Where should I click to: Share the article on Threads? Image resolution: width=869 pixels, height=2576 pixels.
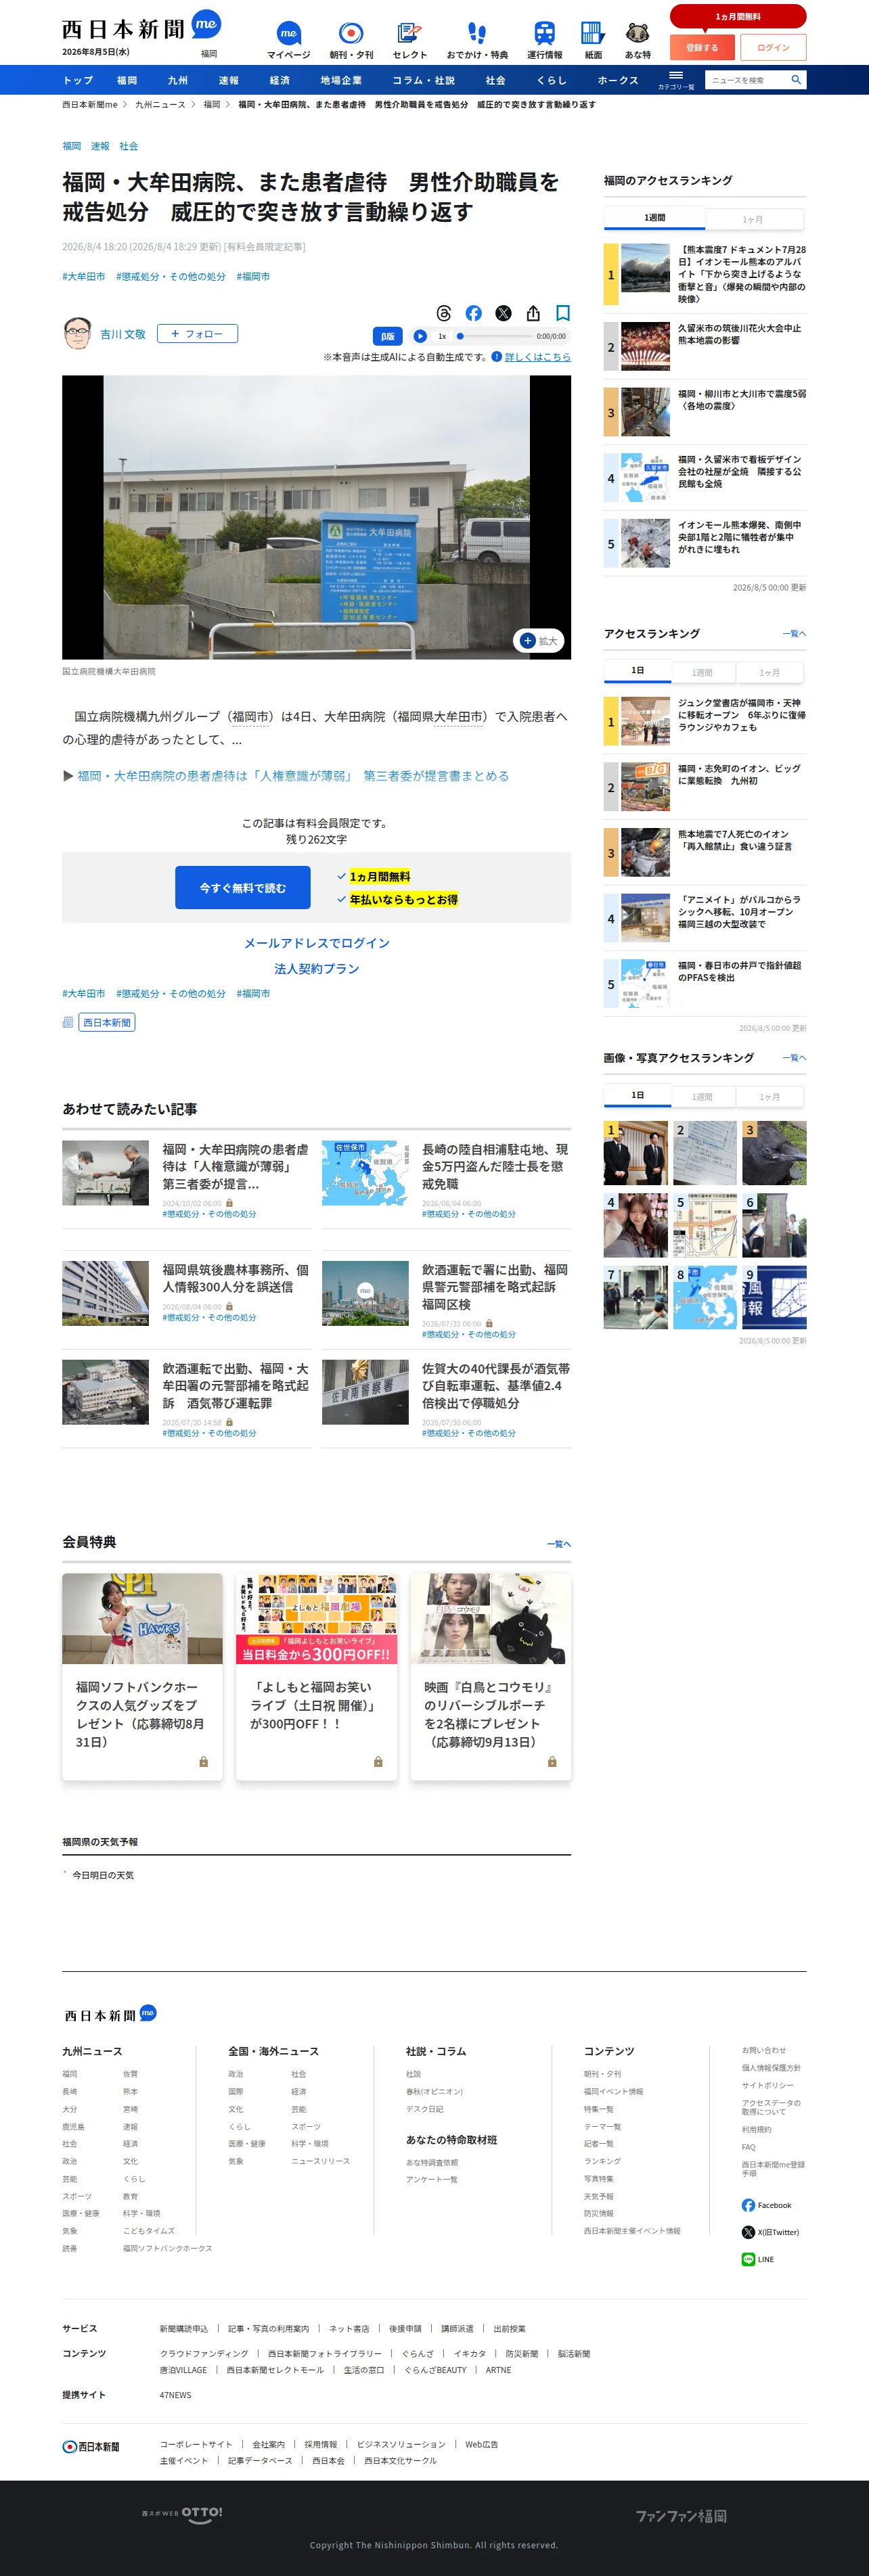pos(444,313)
